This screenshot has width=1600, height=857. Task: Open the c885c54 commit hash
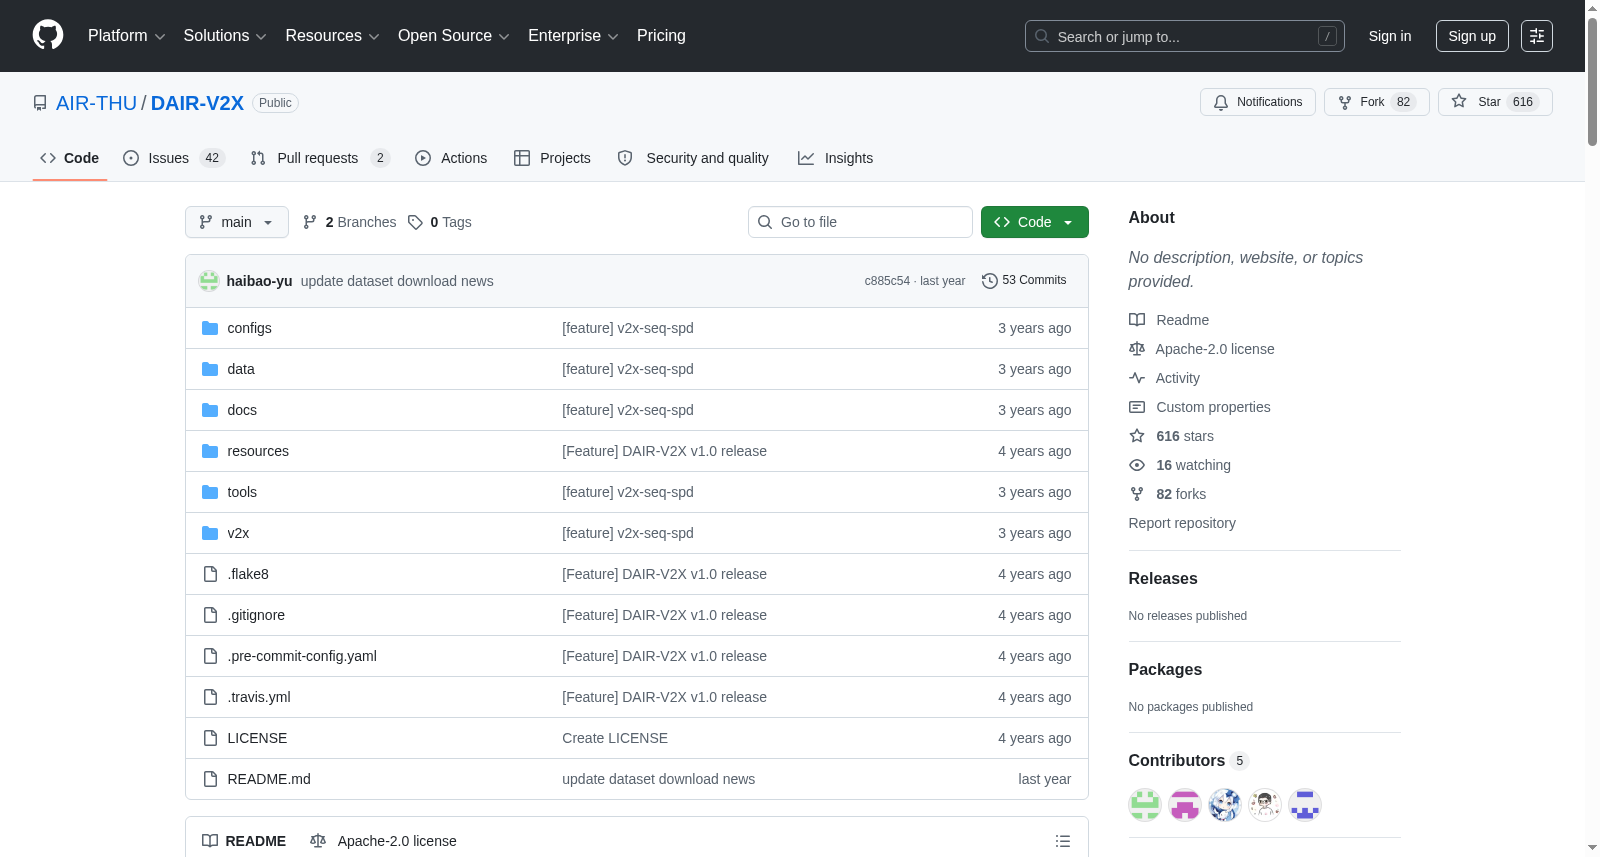[x=887, y=281]
